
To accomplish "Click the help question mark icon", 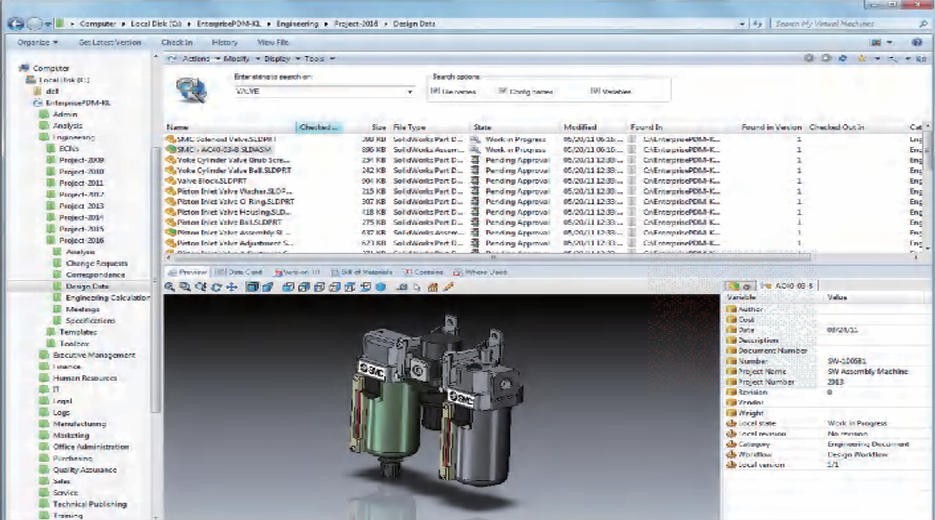I will click(917, 43).
